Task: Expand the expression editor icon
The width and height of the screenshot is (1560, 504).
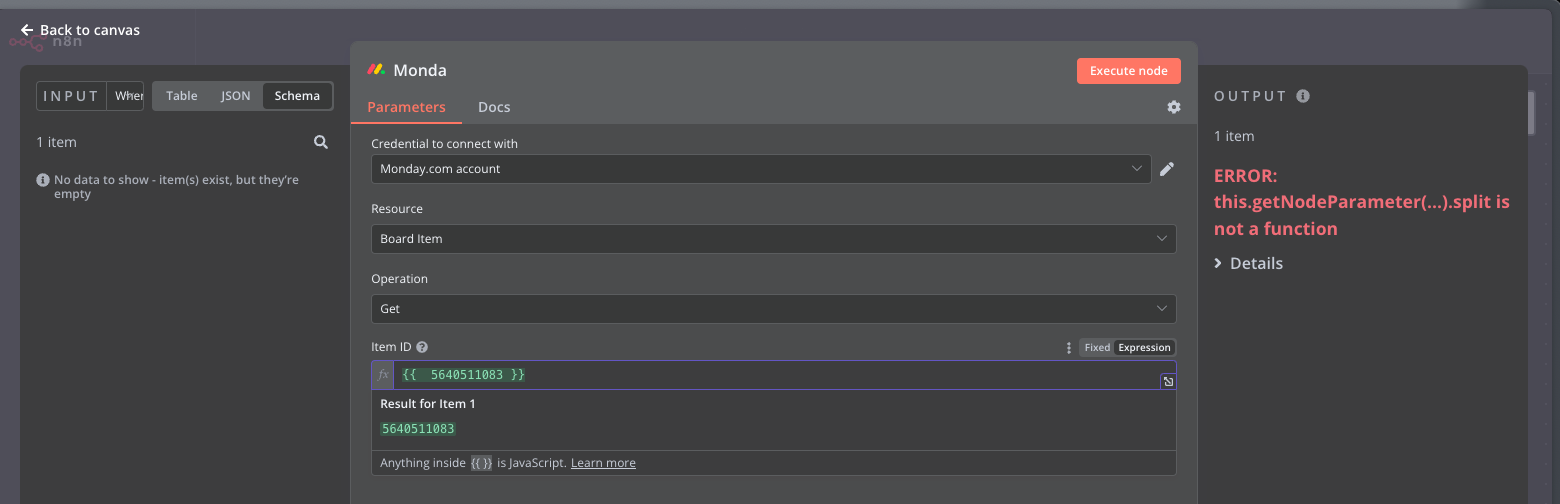Action: click(1168, 382)
